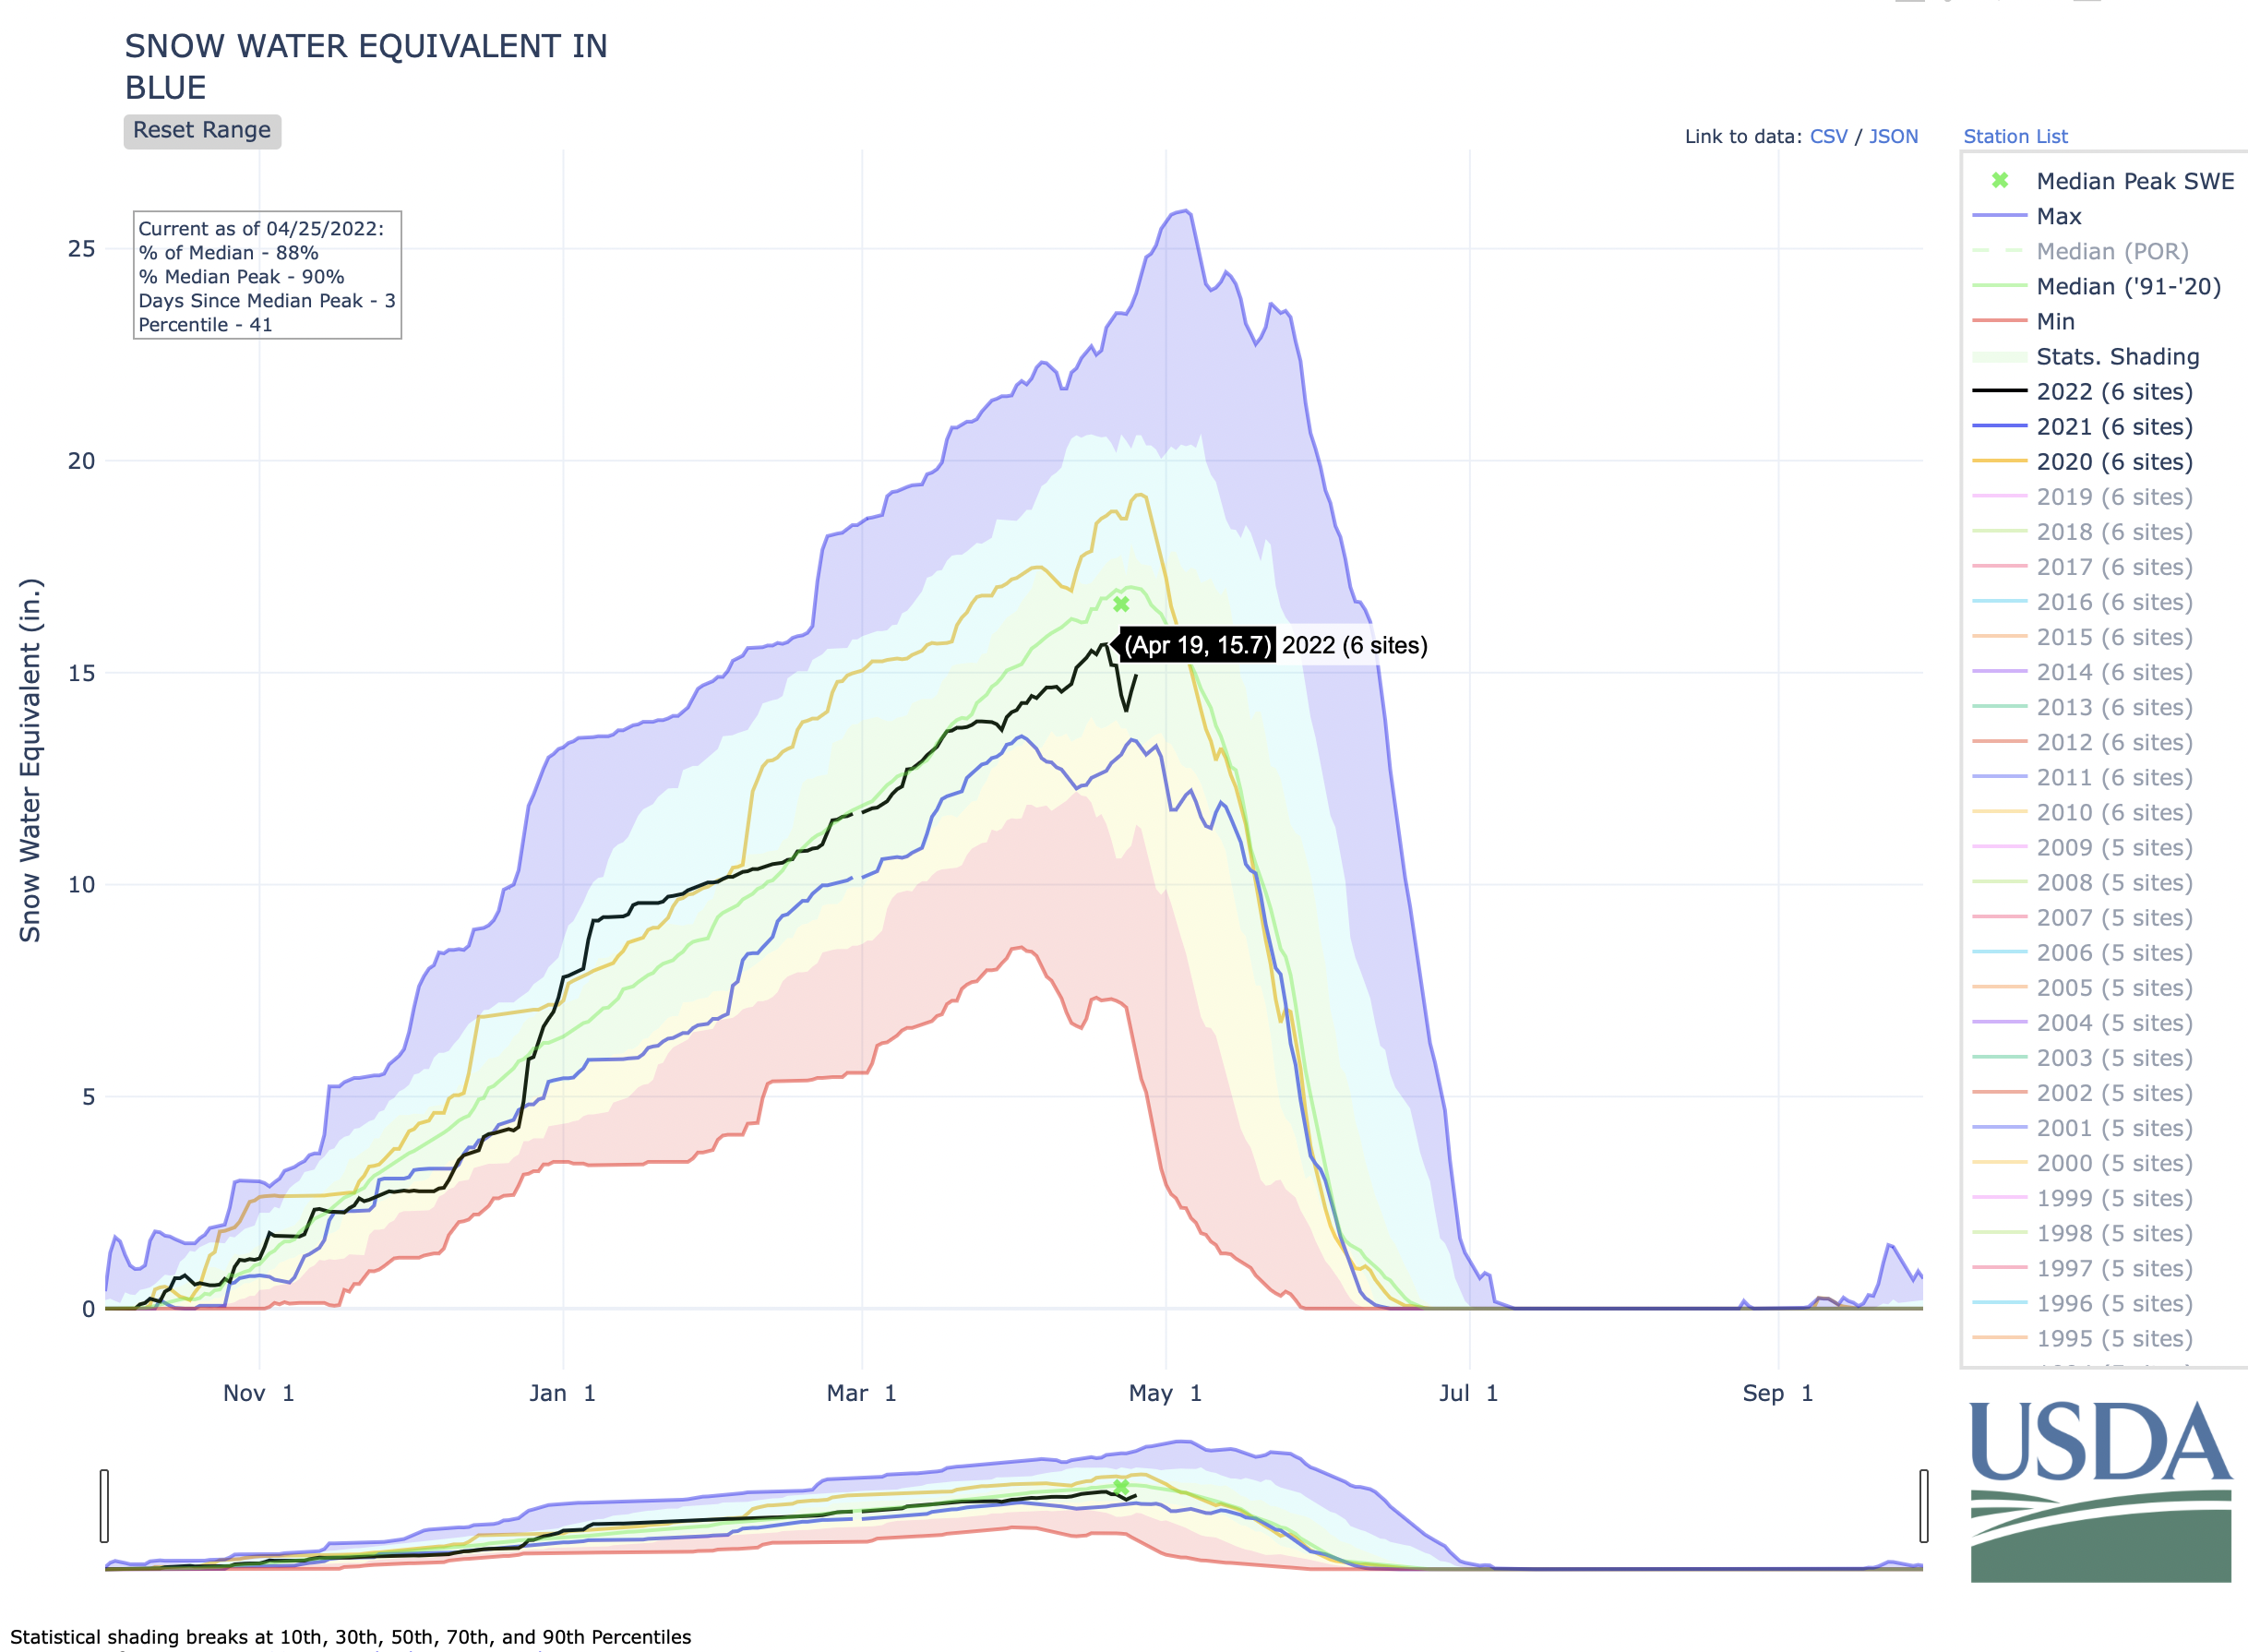Click the left range slider handle
Viewport: 2248px width, 1652px height.
click(104, 1505)
